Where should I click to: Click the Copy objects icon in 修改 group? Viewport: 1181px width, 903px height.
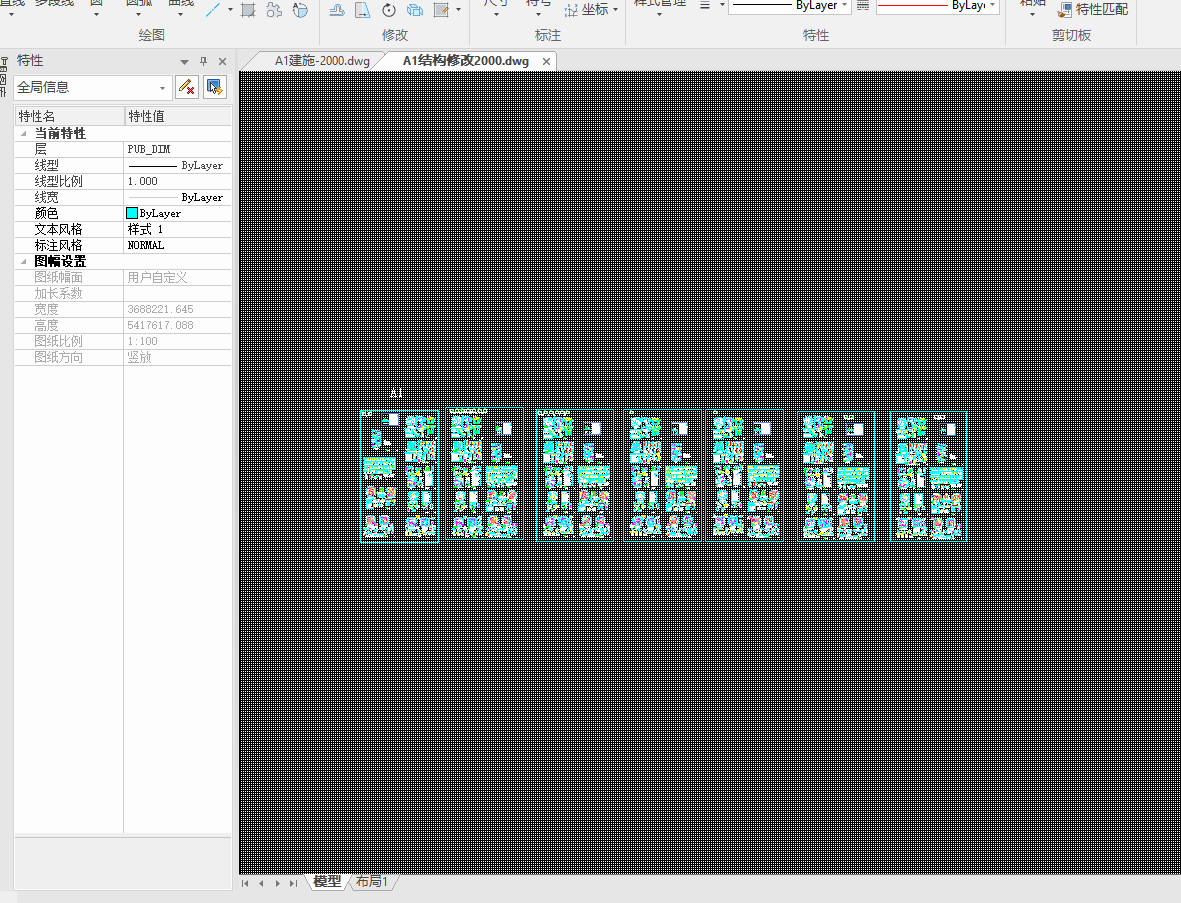415,10
